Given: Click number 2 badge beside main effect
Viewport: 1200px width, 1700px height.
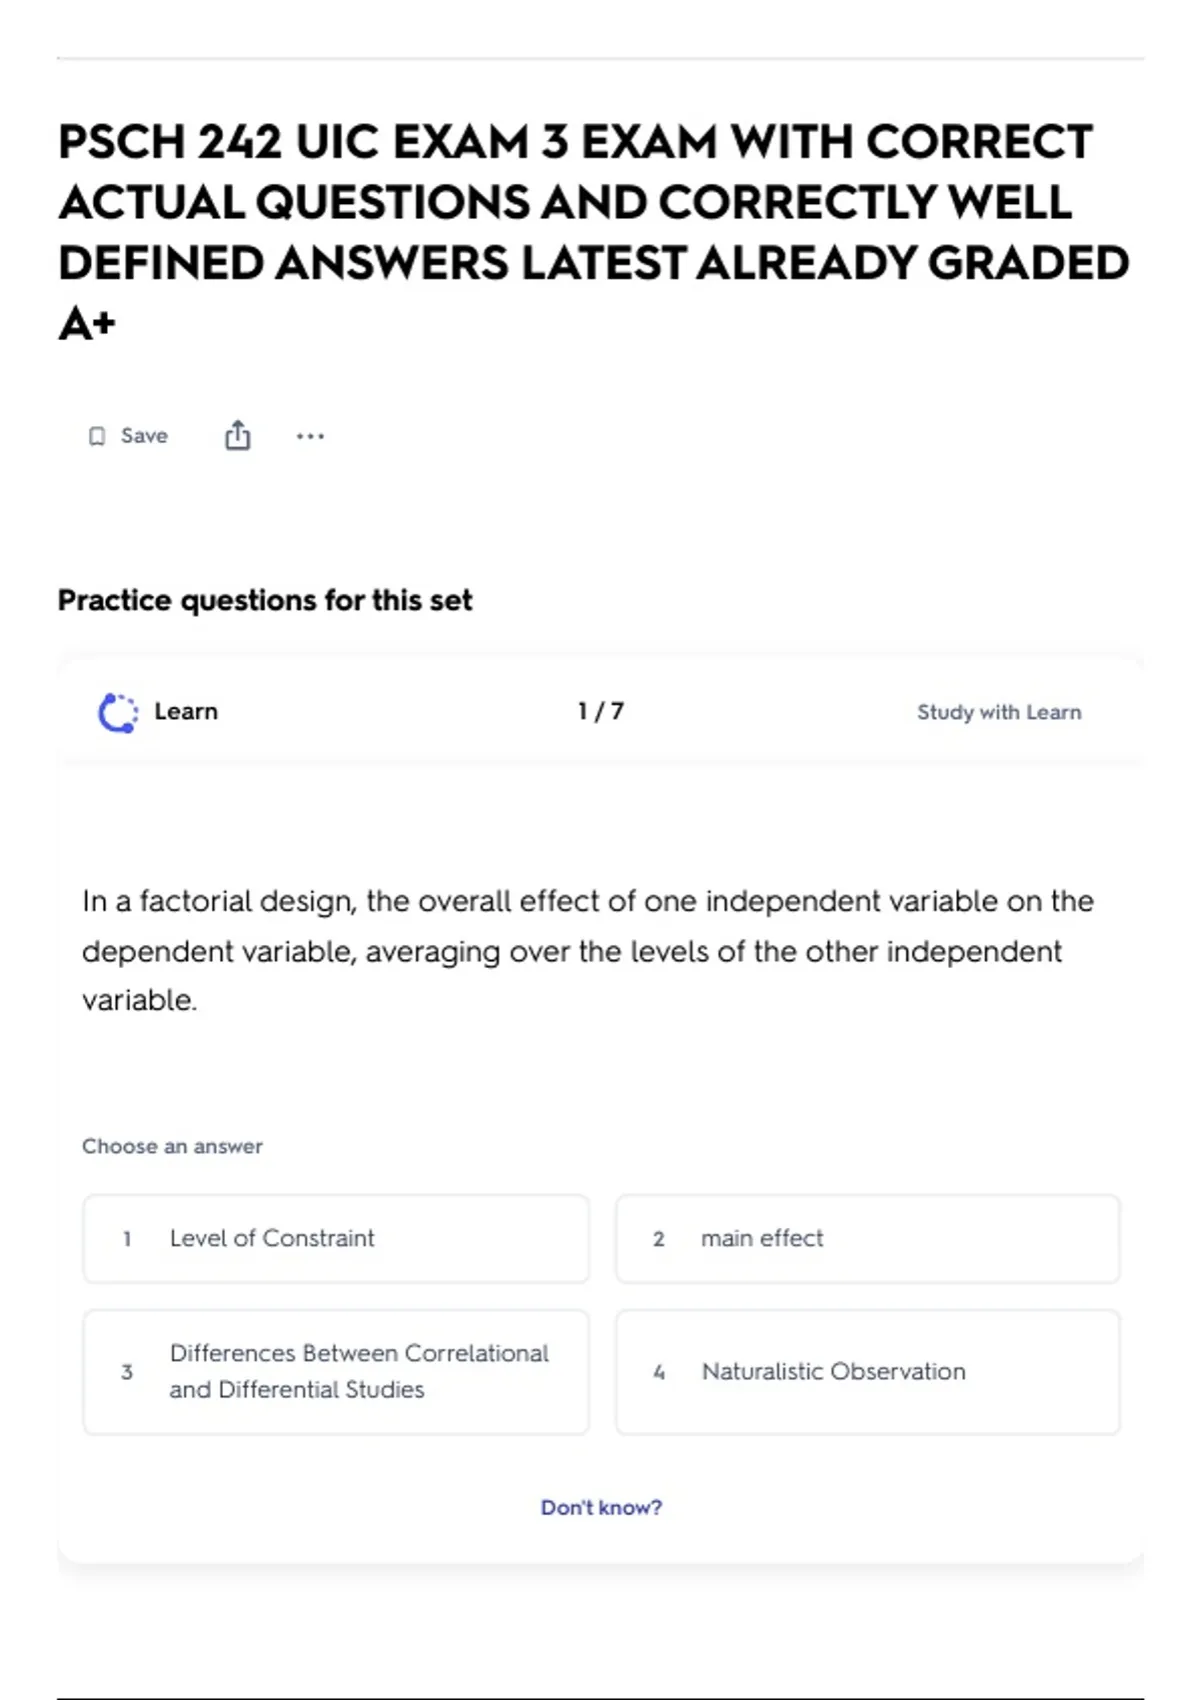Looking at the screenshot, I should [659, 1239].
